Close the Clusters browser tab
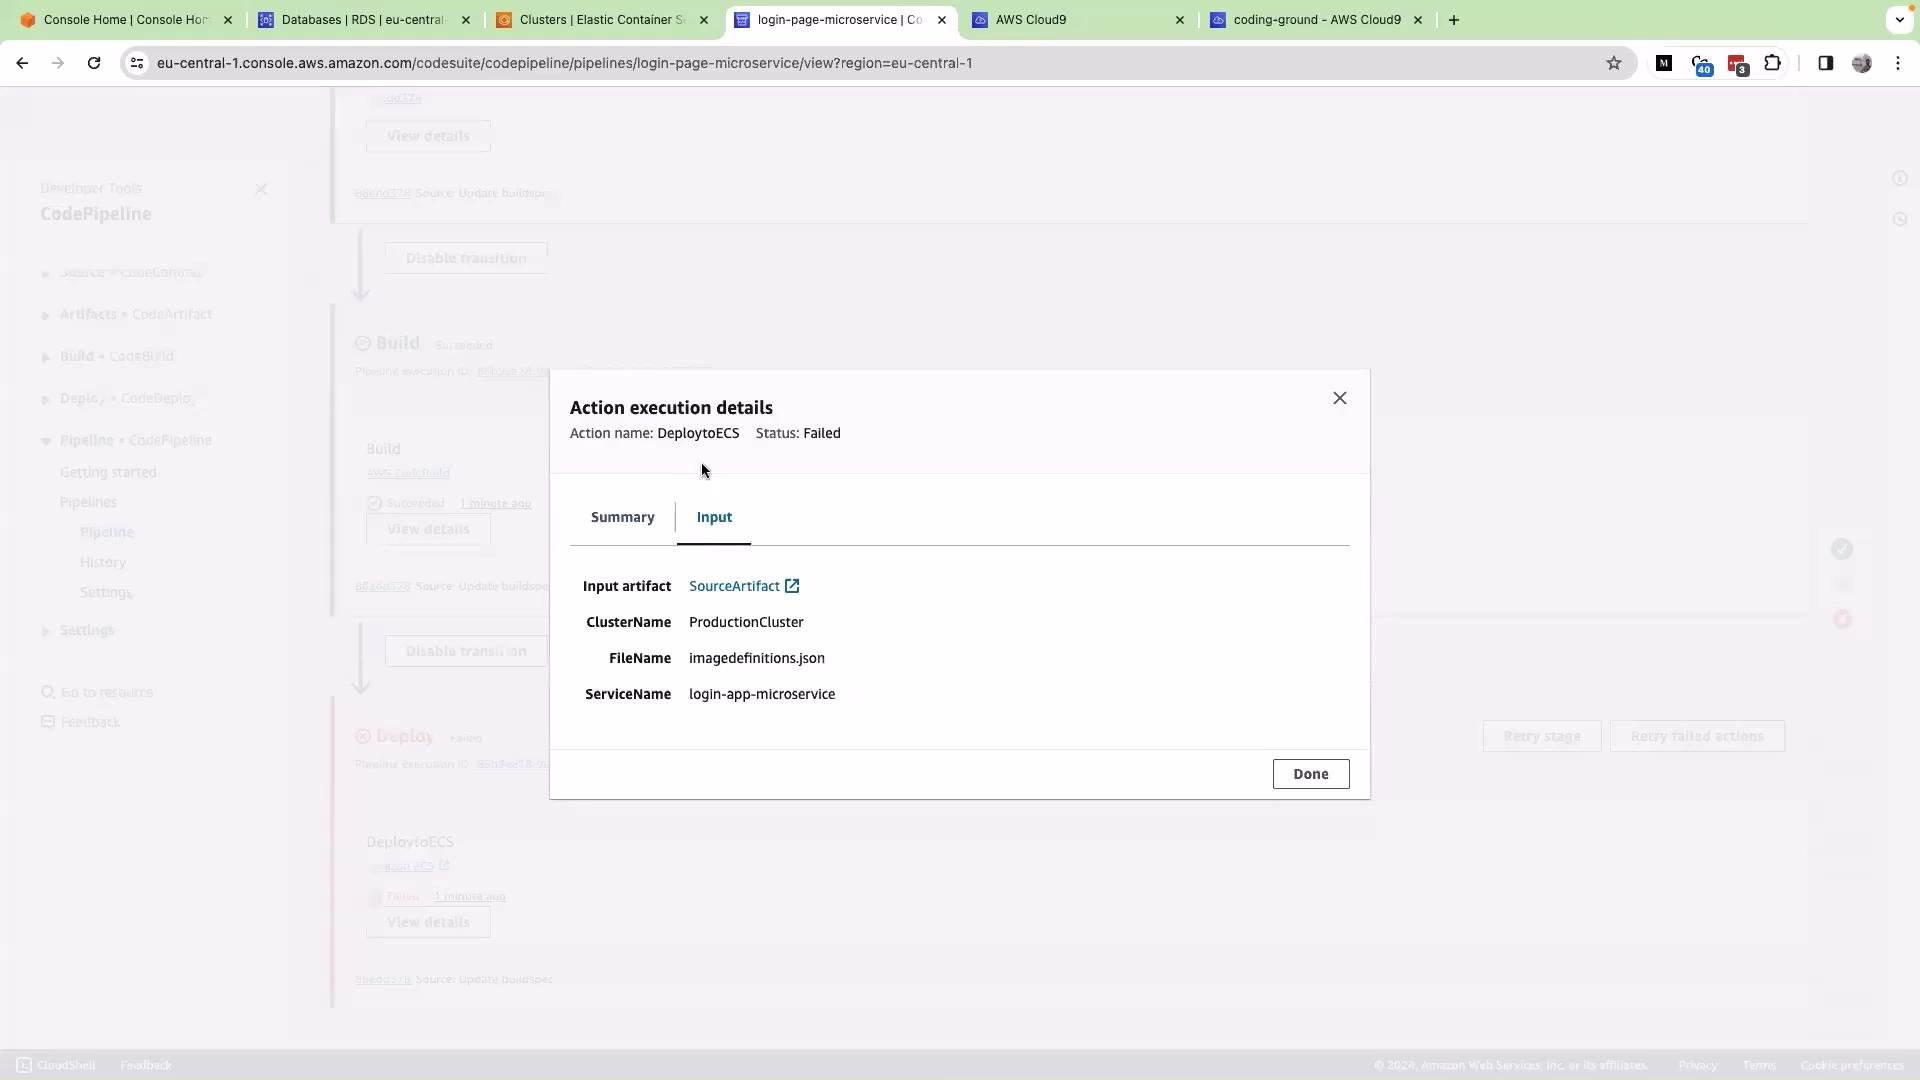The width and height of the screenshot is (1920, 1080). [x=704, y=20]
